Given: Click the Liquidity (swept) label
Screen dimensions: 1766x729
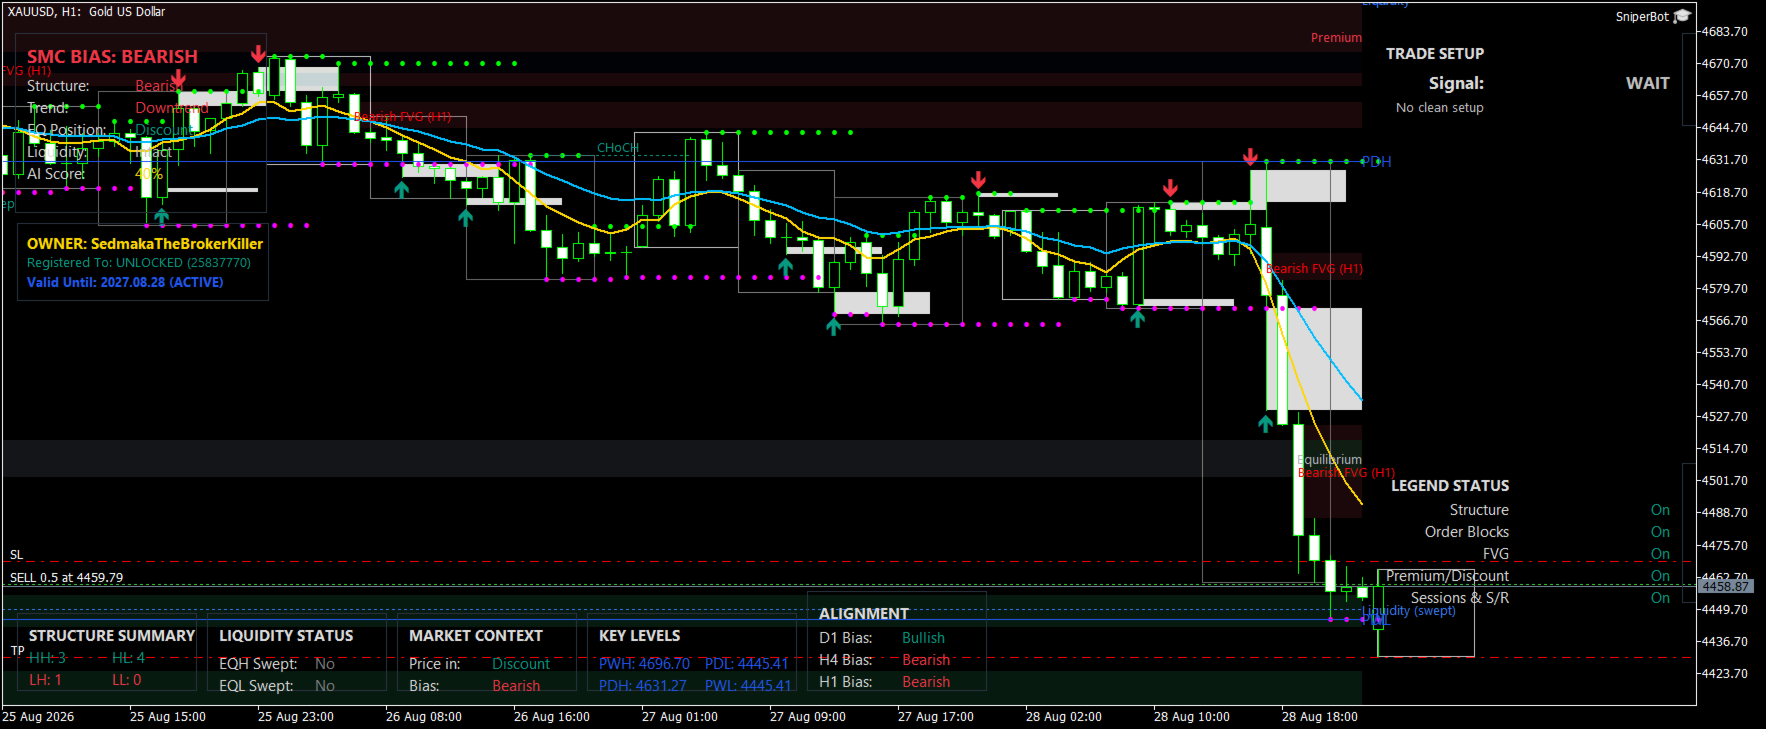Looking at the screenshot, I should pos(1408,611).
